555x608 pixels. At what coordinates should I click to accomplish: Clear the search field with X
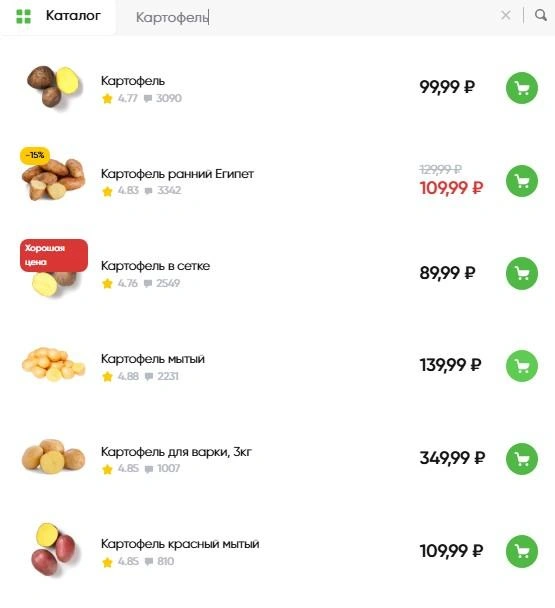click(506, 16)
